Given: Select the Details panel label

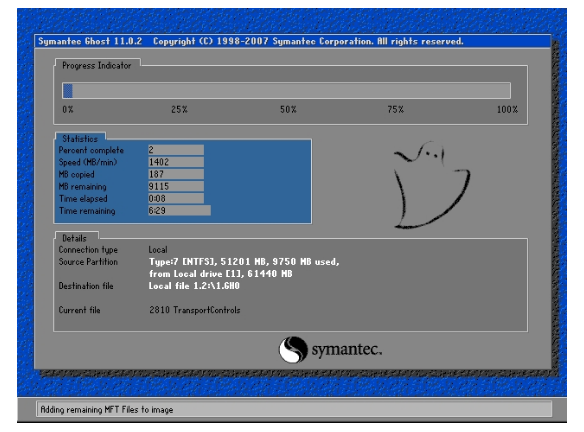Looking at the screenshot, I should [74, 238].
